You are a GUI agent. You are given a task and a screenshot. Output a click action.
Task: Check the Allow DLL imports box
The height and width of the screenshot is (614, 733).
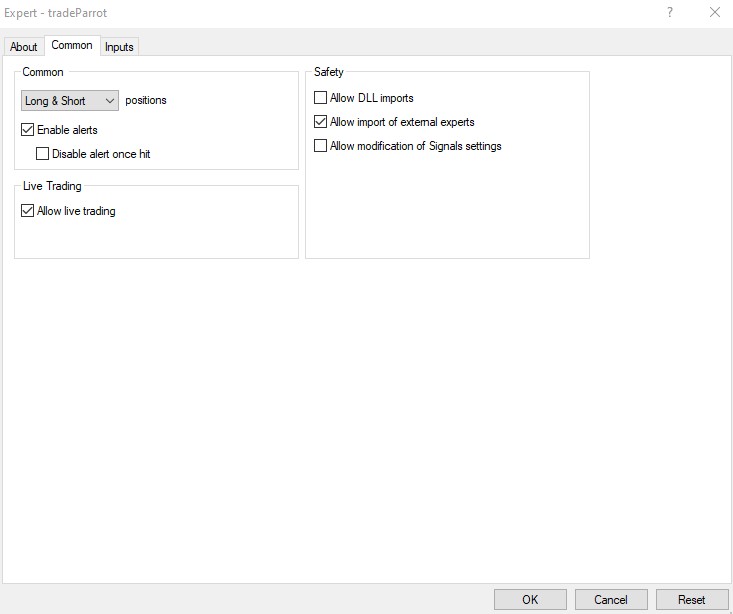321,98
